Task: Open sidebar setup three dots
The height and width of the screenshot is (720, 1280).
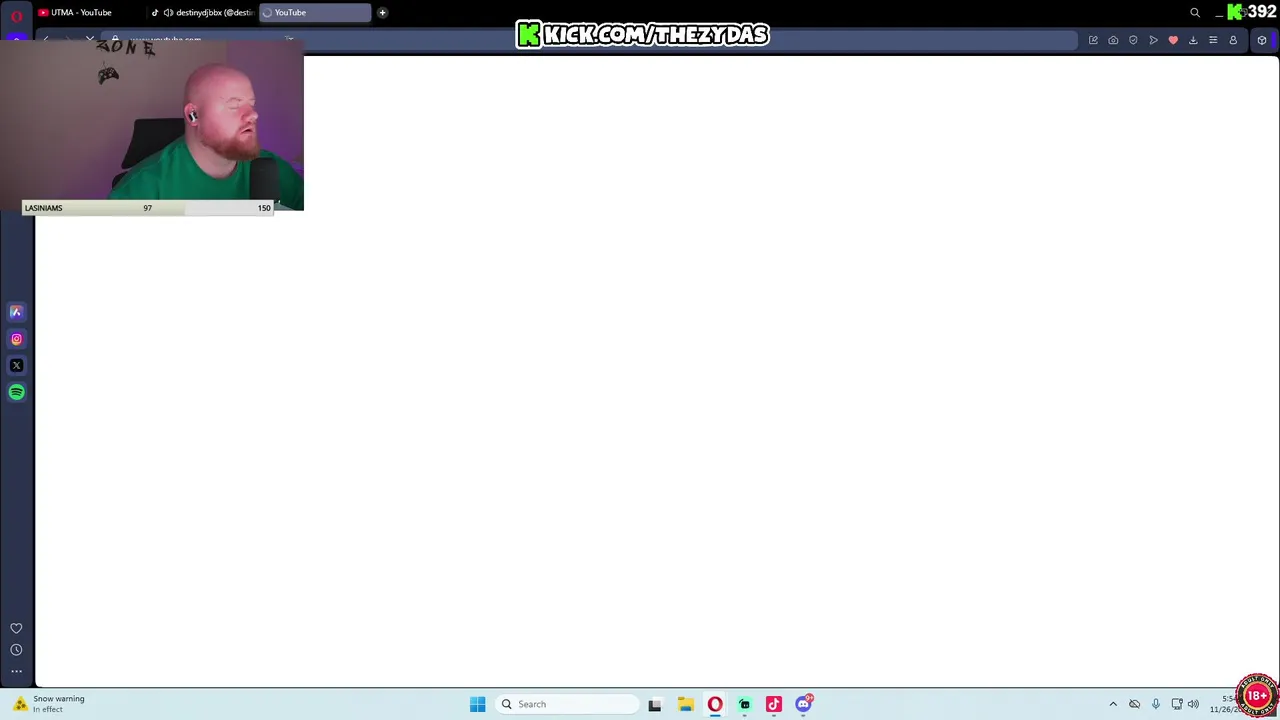Action: 16,671
